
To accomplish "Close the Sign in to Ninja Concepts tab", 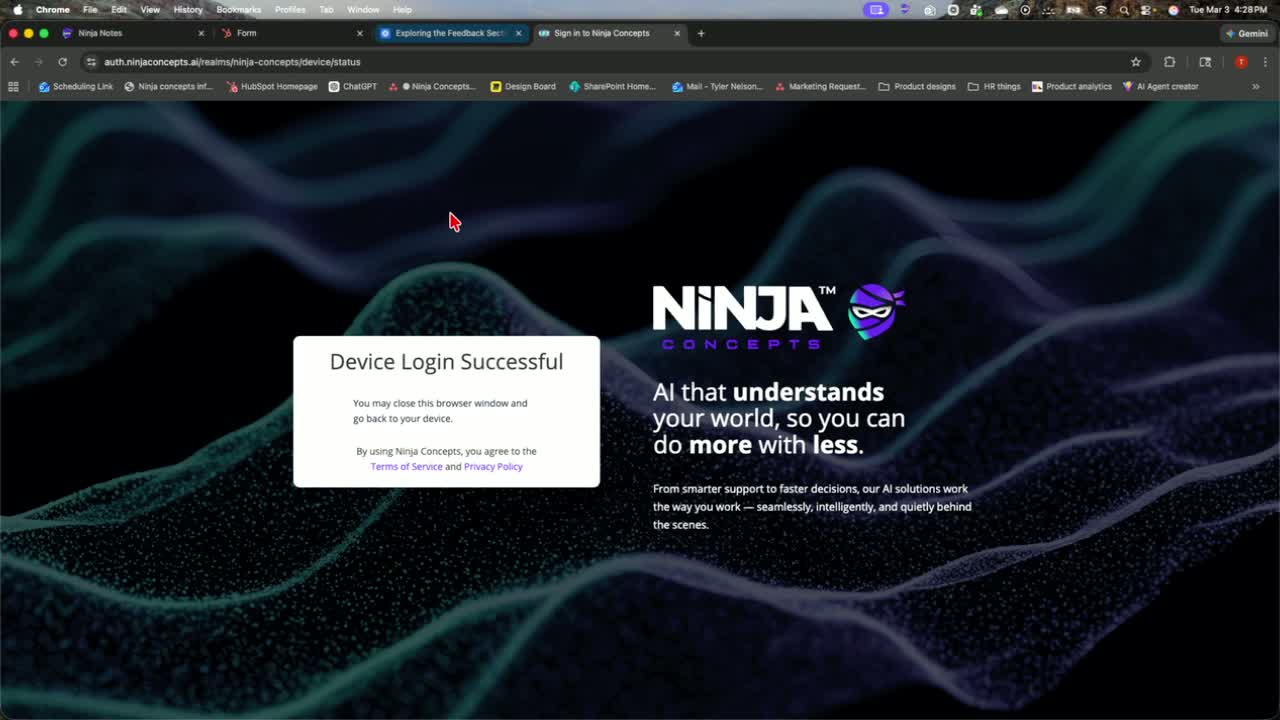I will [x=677, y=33].
